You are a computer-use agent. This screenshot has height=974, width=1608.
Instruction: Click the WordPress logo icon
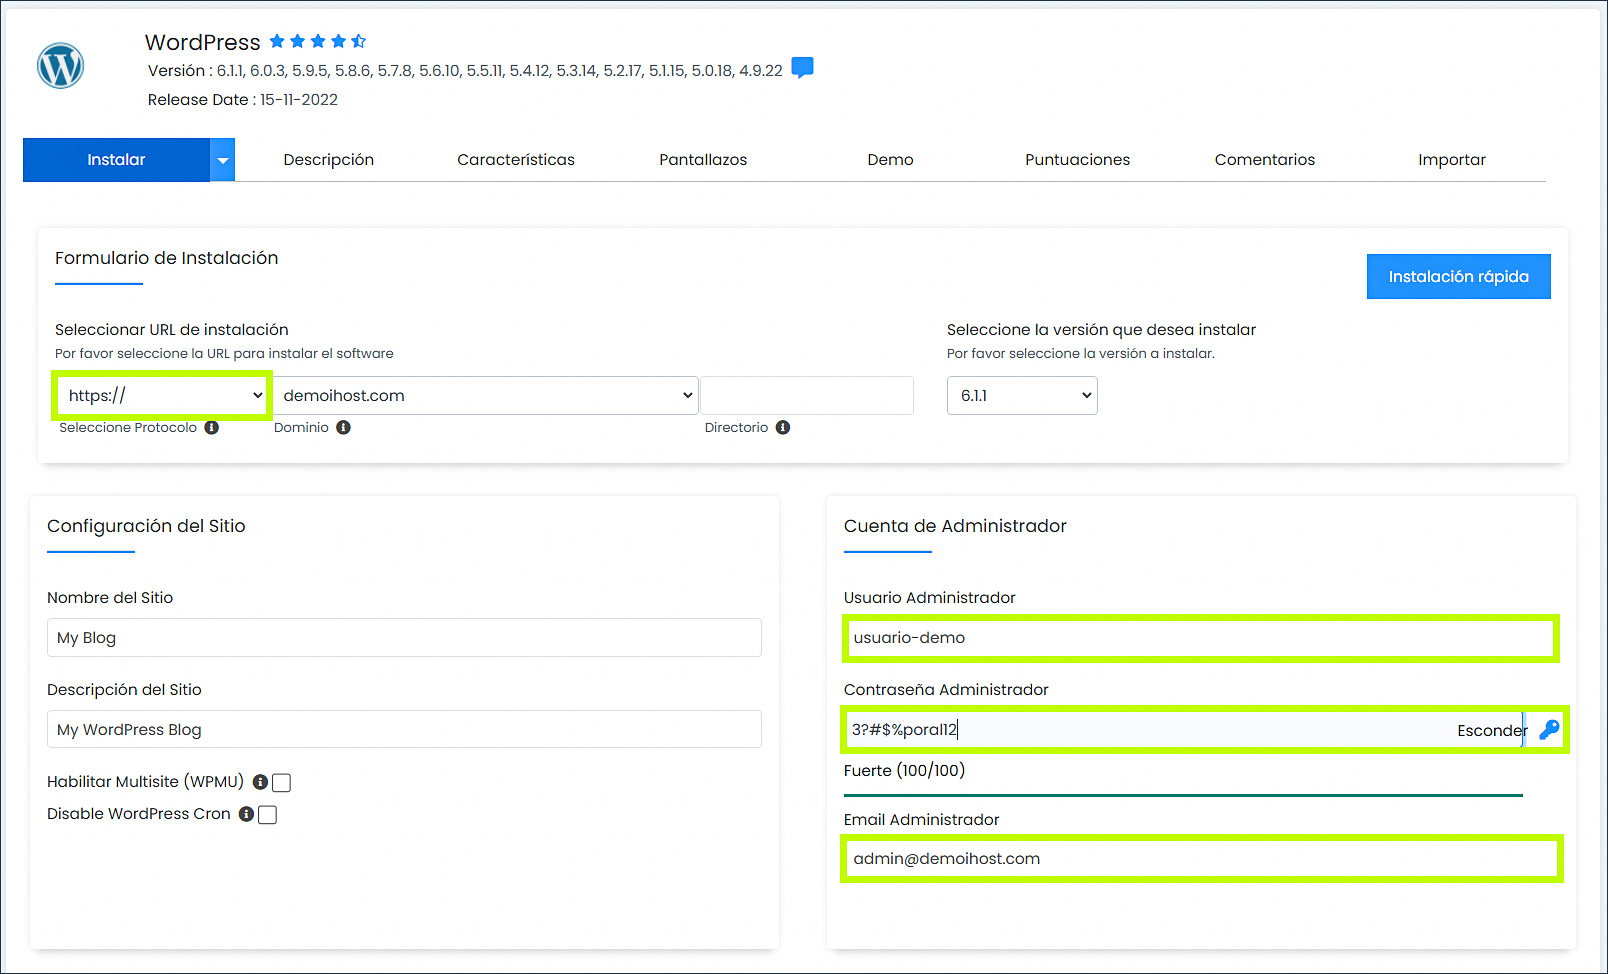click(x=60, y=65)
